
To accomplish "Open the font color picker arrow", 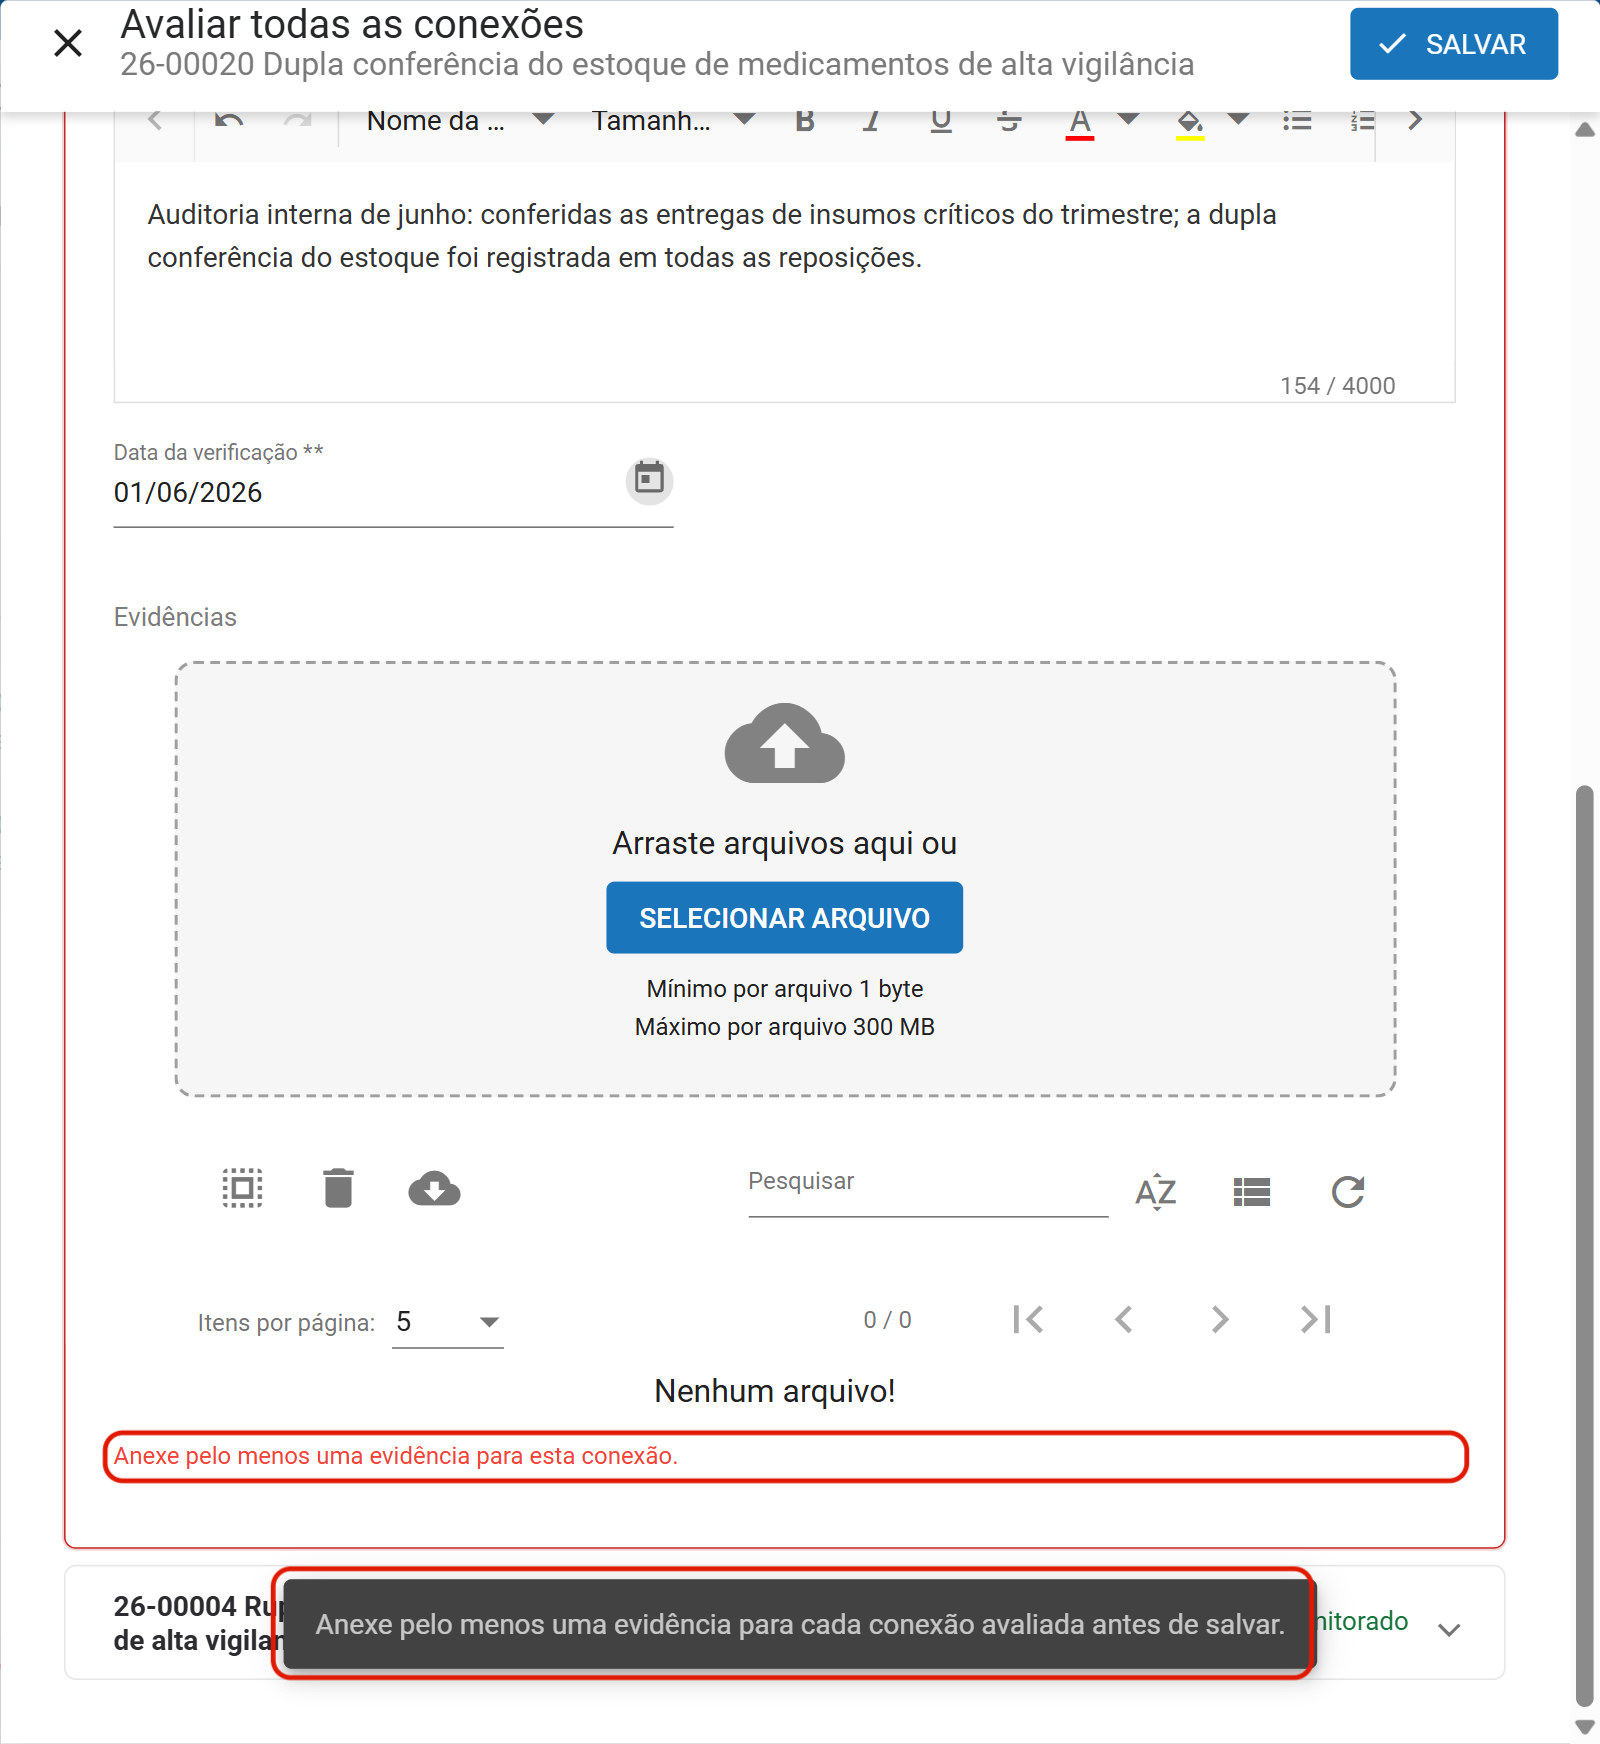I will [1128, 119].
